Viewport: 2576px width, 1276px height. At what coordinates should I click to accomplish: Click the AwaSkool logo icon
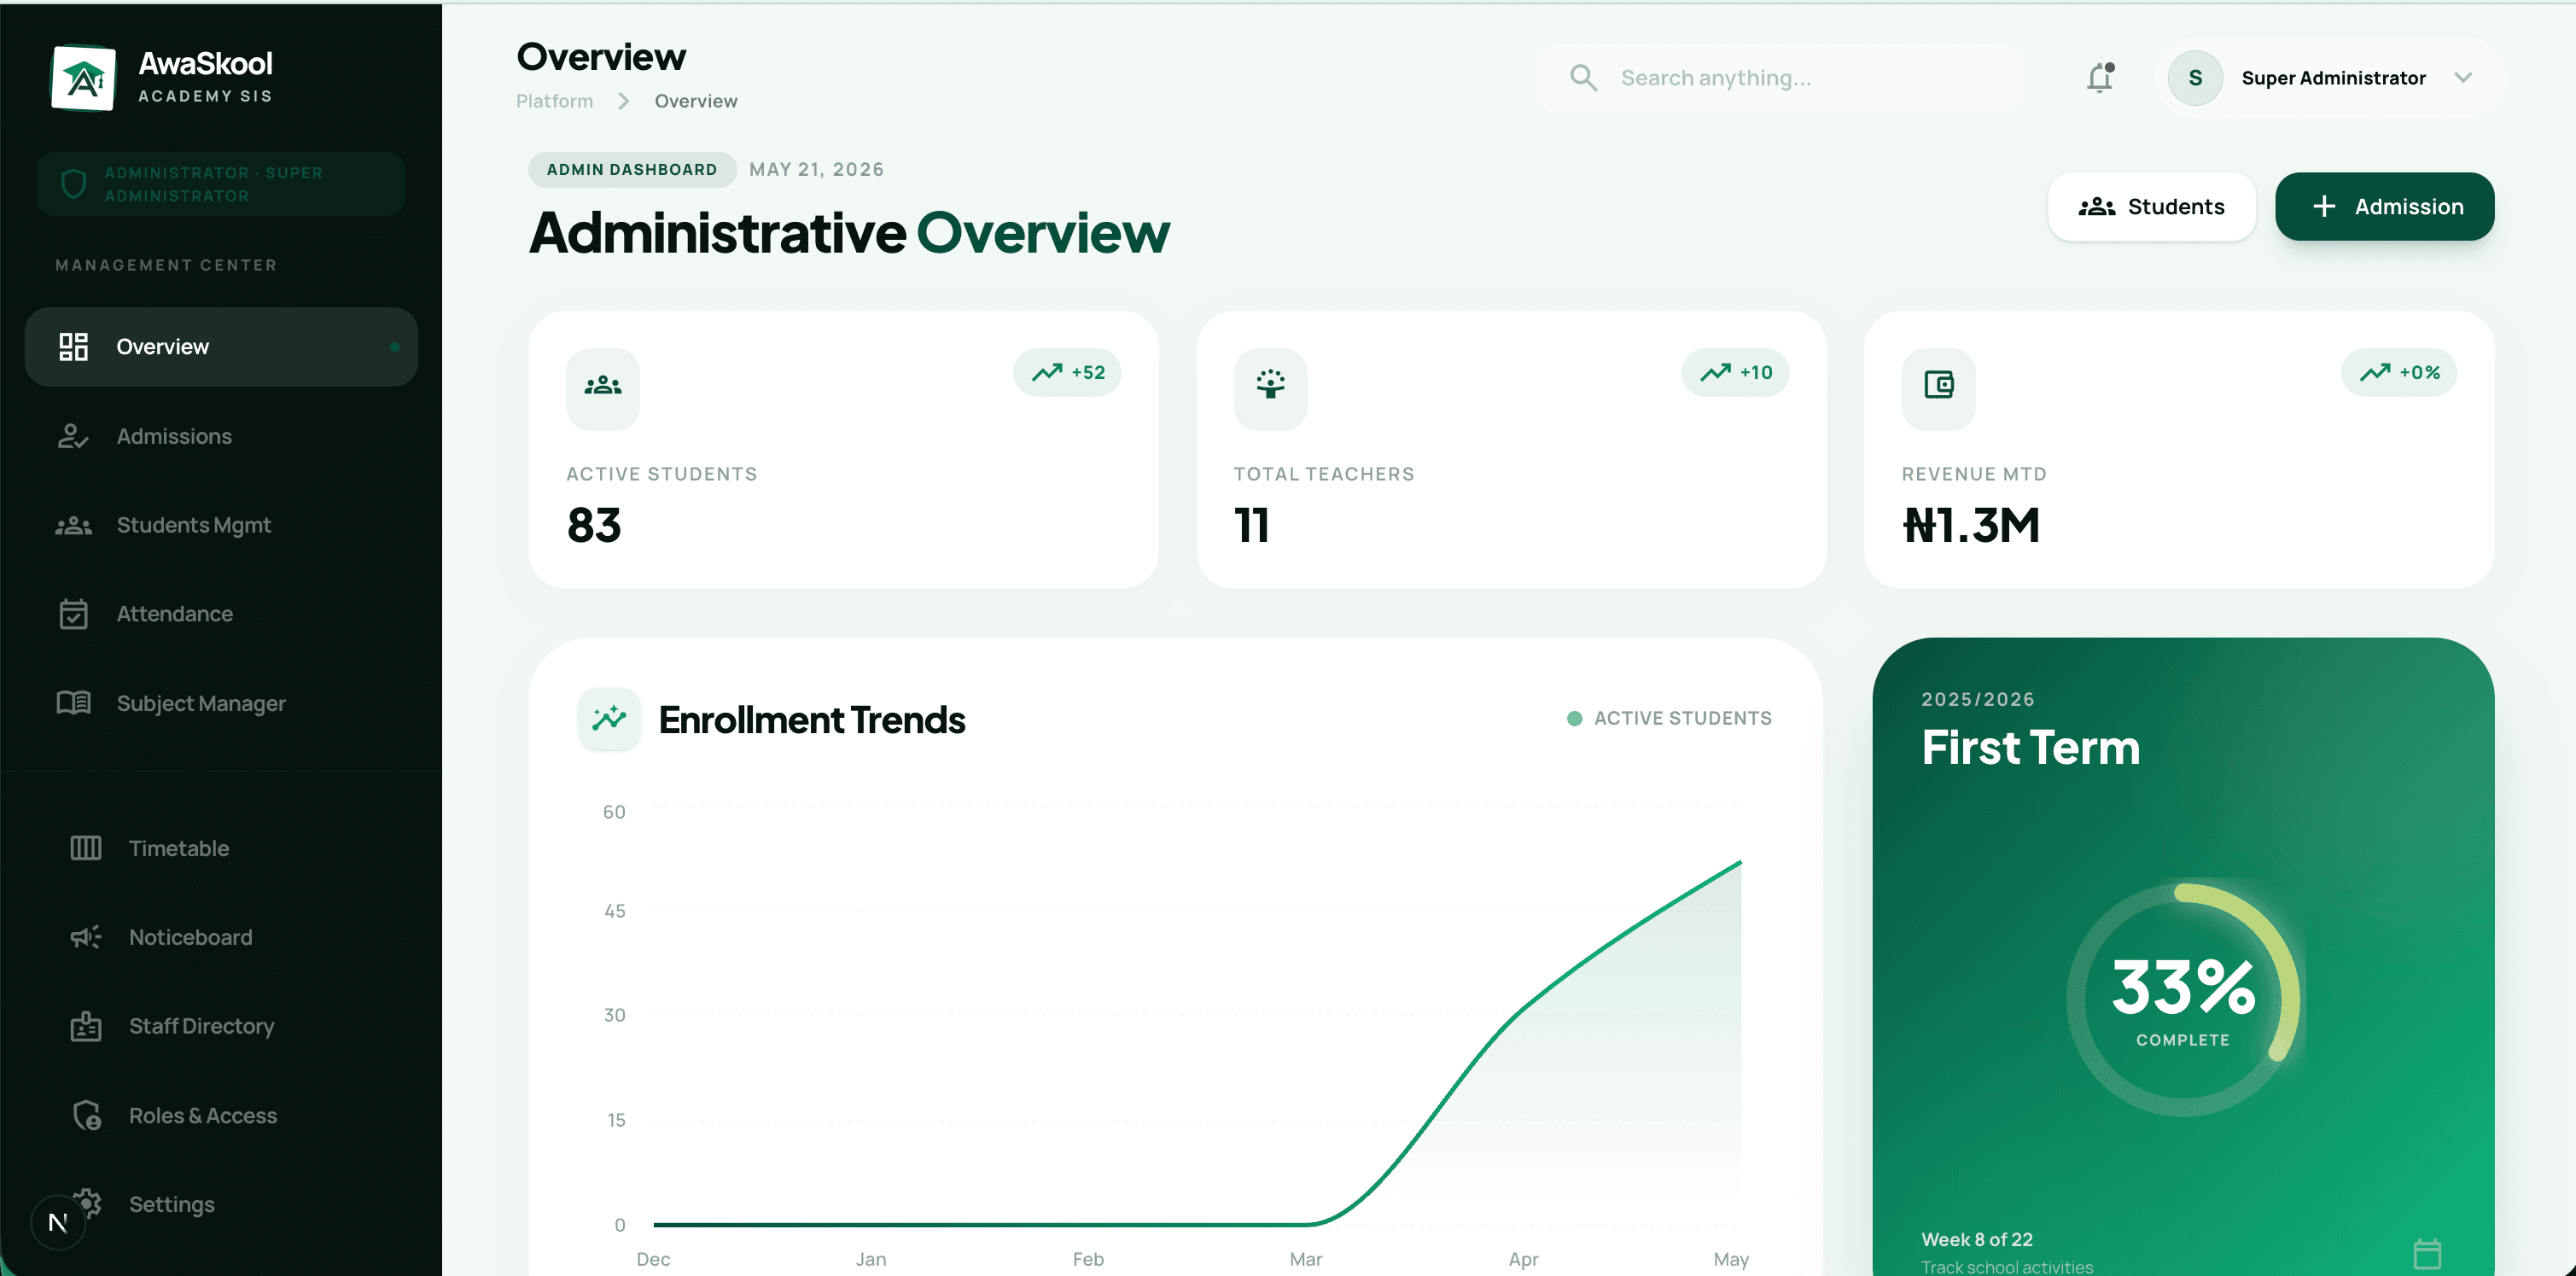click(83, 78)
